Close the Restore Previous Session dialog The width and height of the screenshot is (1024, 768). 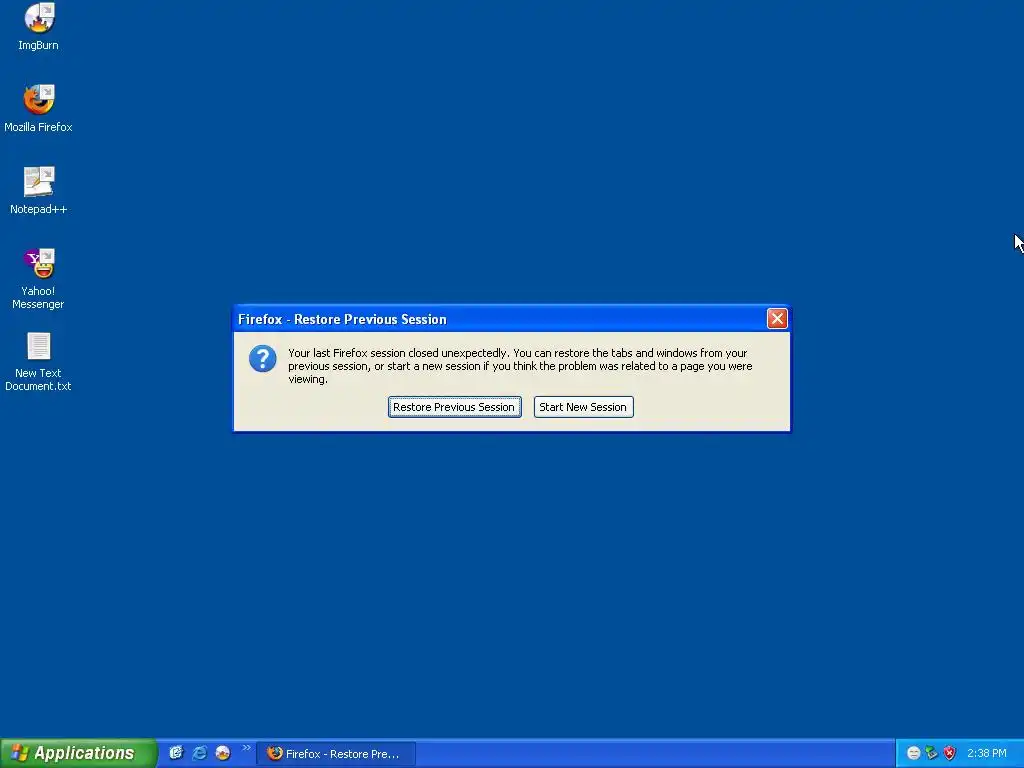click(x=776, y=319)
